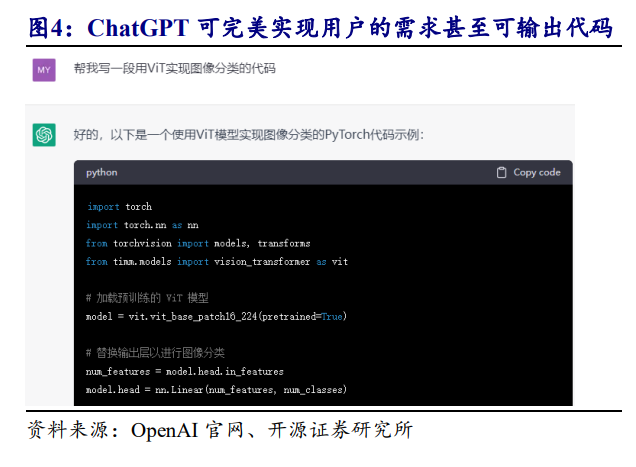Click the figure title starting with ChatGPT

pos(320,28)
